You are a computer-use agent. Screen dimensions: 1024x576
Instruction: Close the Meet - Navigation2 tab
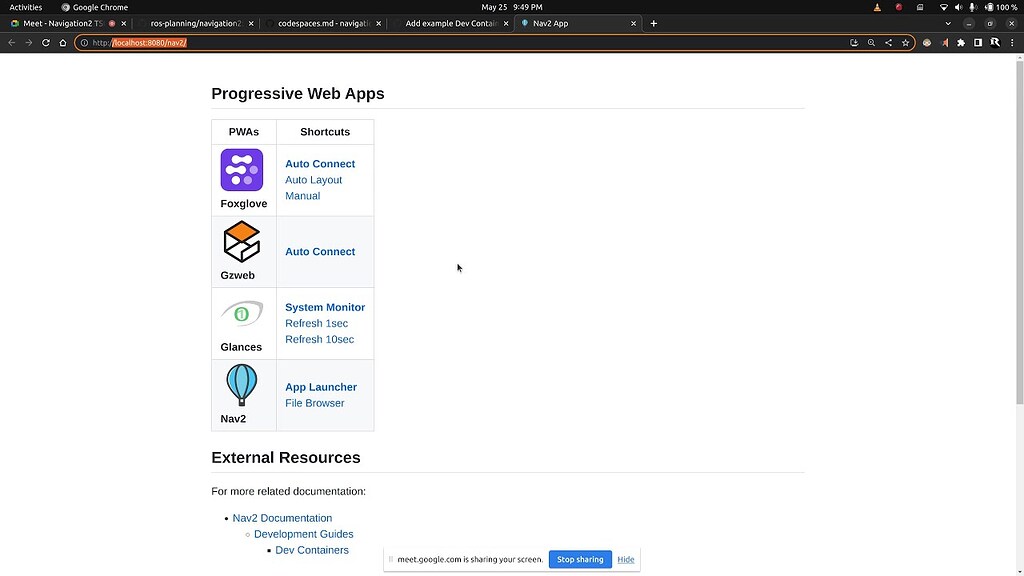123,24
